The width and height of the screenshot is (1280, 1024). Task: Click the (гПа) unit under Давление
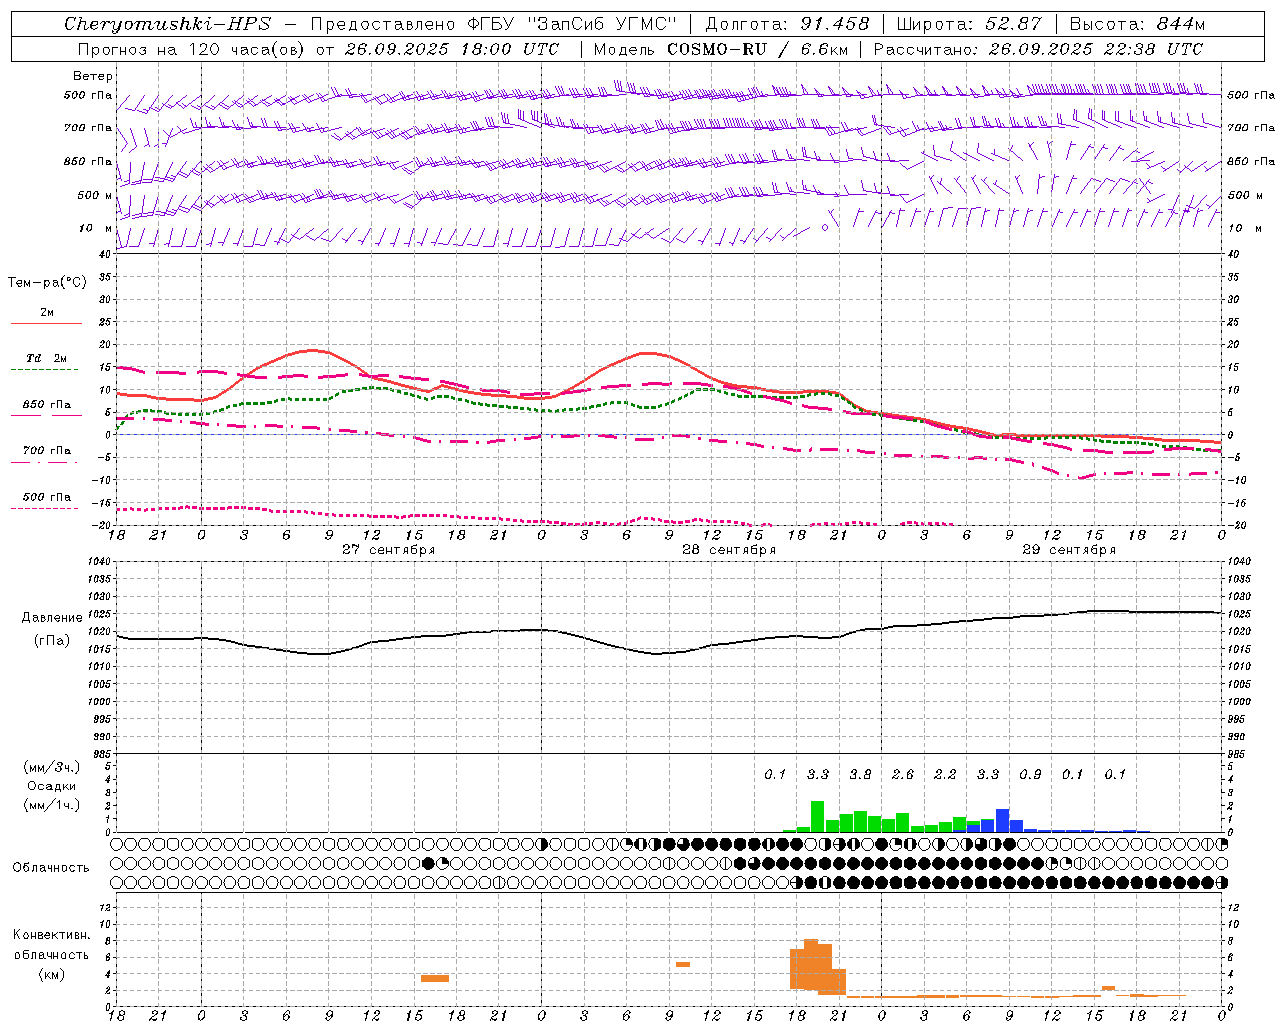[52, 641]
